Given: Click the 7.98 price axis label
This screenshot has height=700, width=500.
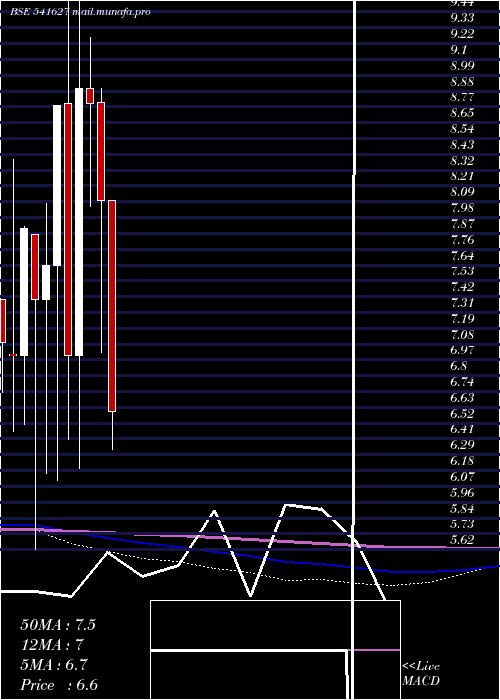Looking at the screenshot, I should [462, 208].
